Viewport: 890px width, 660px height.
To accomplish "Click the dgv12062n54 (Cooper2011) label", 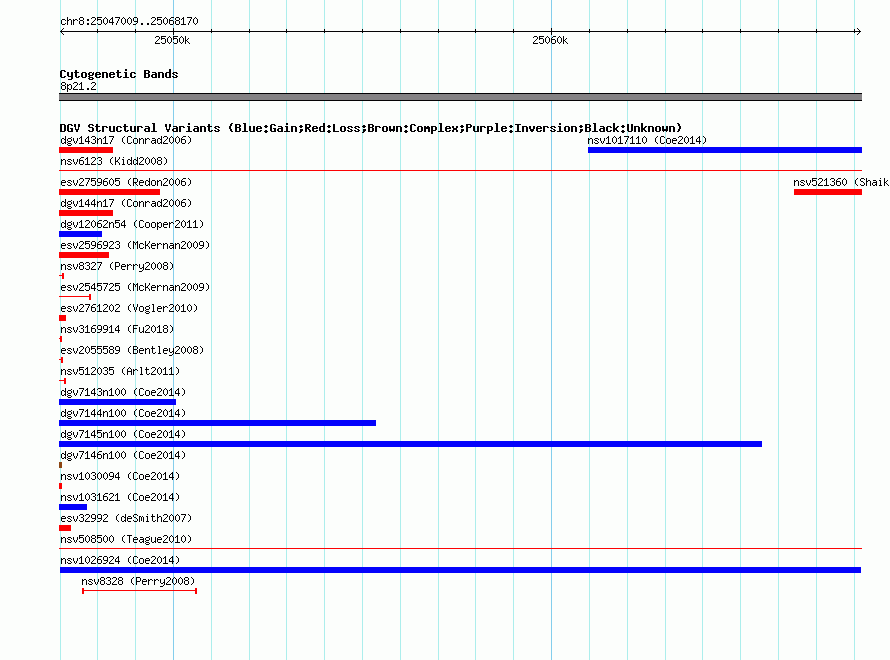I will 132,224.
